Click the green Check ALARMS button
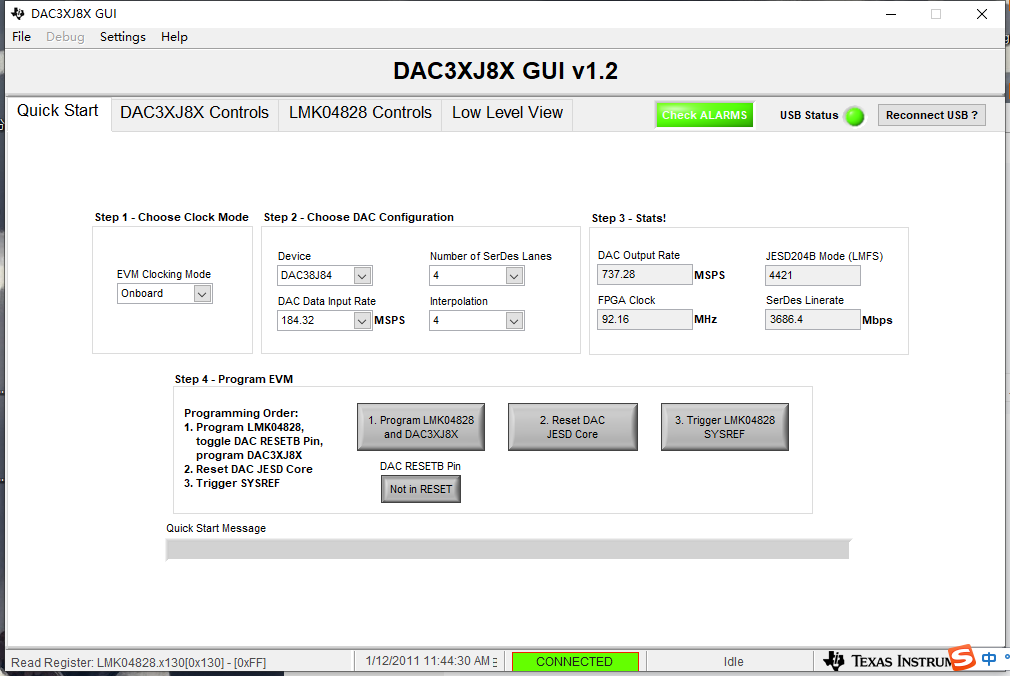The height and width of the screenshot is (676, 1010). [x=705, y=115]
